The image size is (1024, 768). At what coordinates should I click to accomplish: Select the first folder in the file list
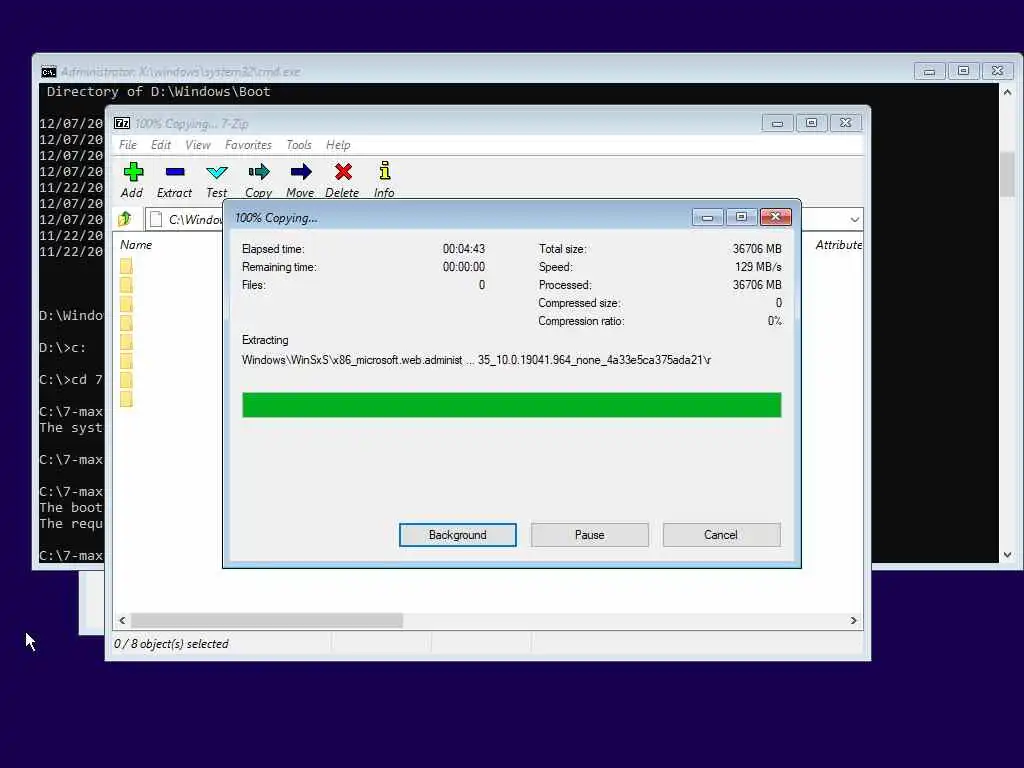tap(126, 266)
